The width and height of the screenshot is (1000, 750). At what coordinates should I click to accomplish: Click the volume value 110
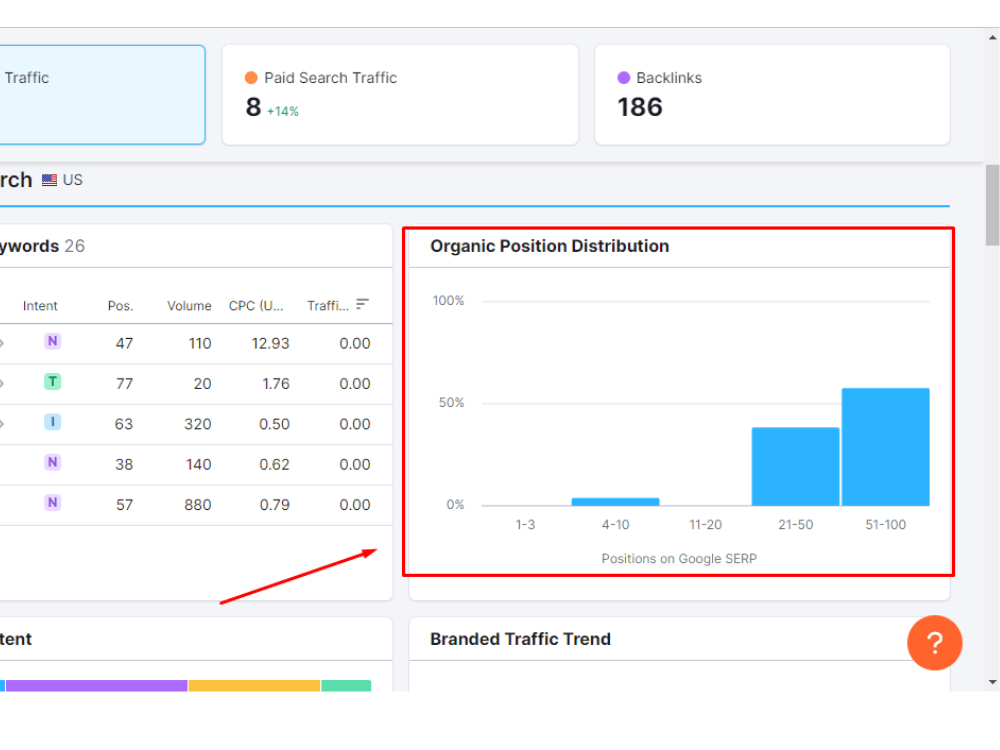click(200, 343)
